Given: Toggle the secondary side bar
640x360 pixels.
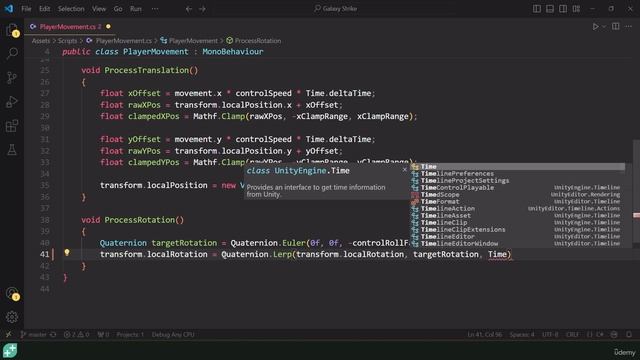Looking at the screenshot, I should point(563,9).
